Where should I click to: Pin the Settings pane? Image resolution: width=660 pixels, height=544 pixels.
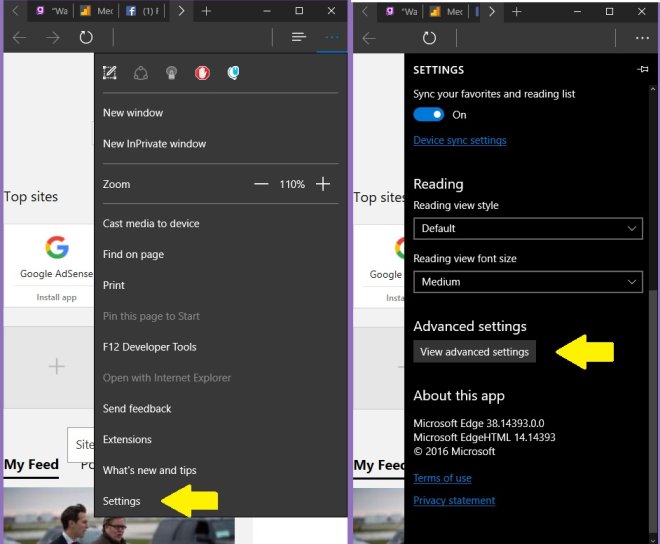[x=643, y=69]
